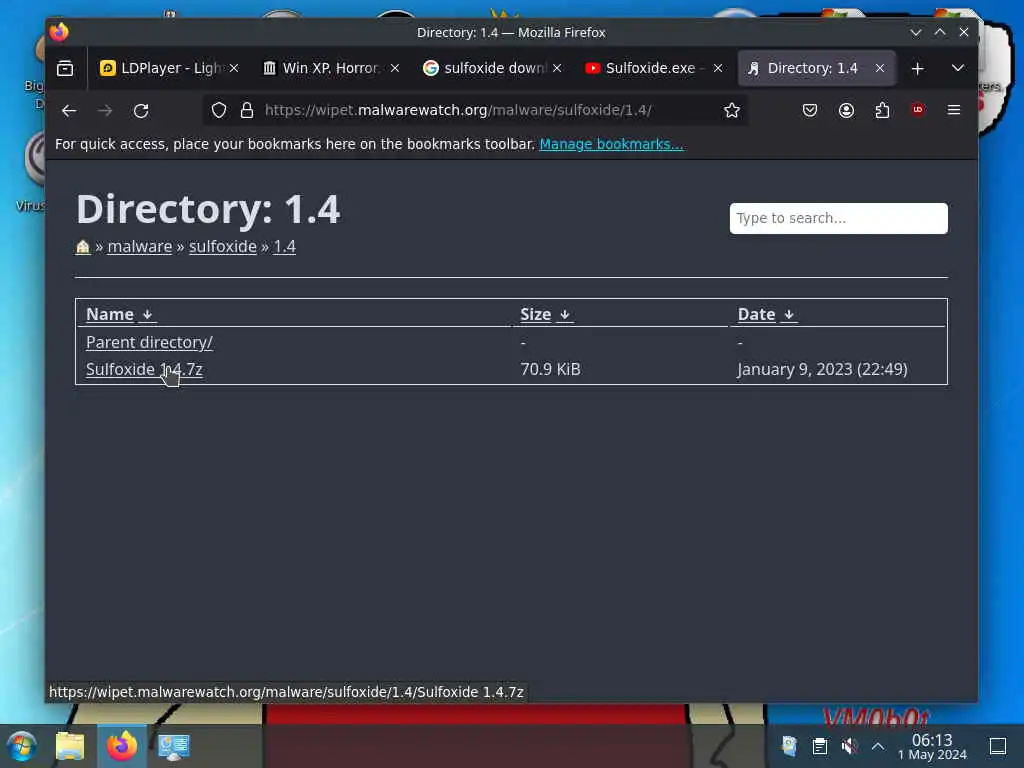Screen dimensions: 1024x768
Task: Open the uBlock Origin extension icon
Action: (x=918, y=110)
